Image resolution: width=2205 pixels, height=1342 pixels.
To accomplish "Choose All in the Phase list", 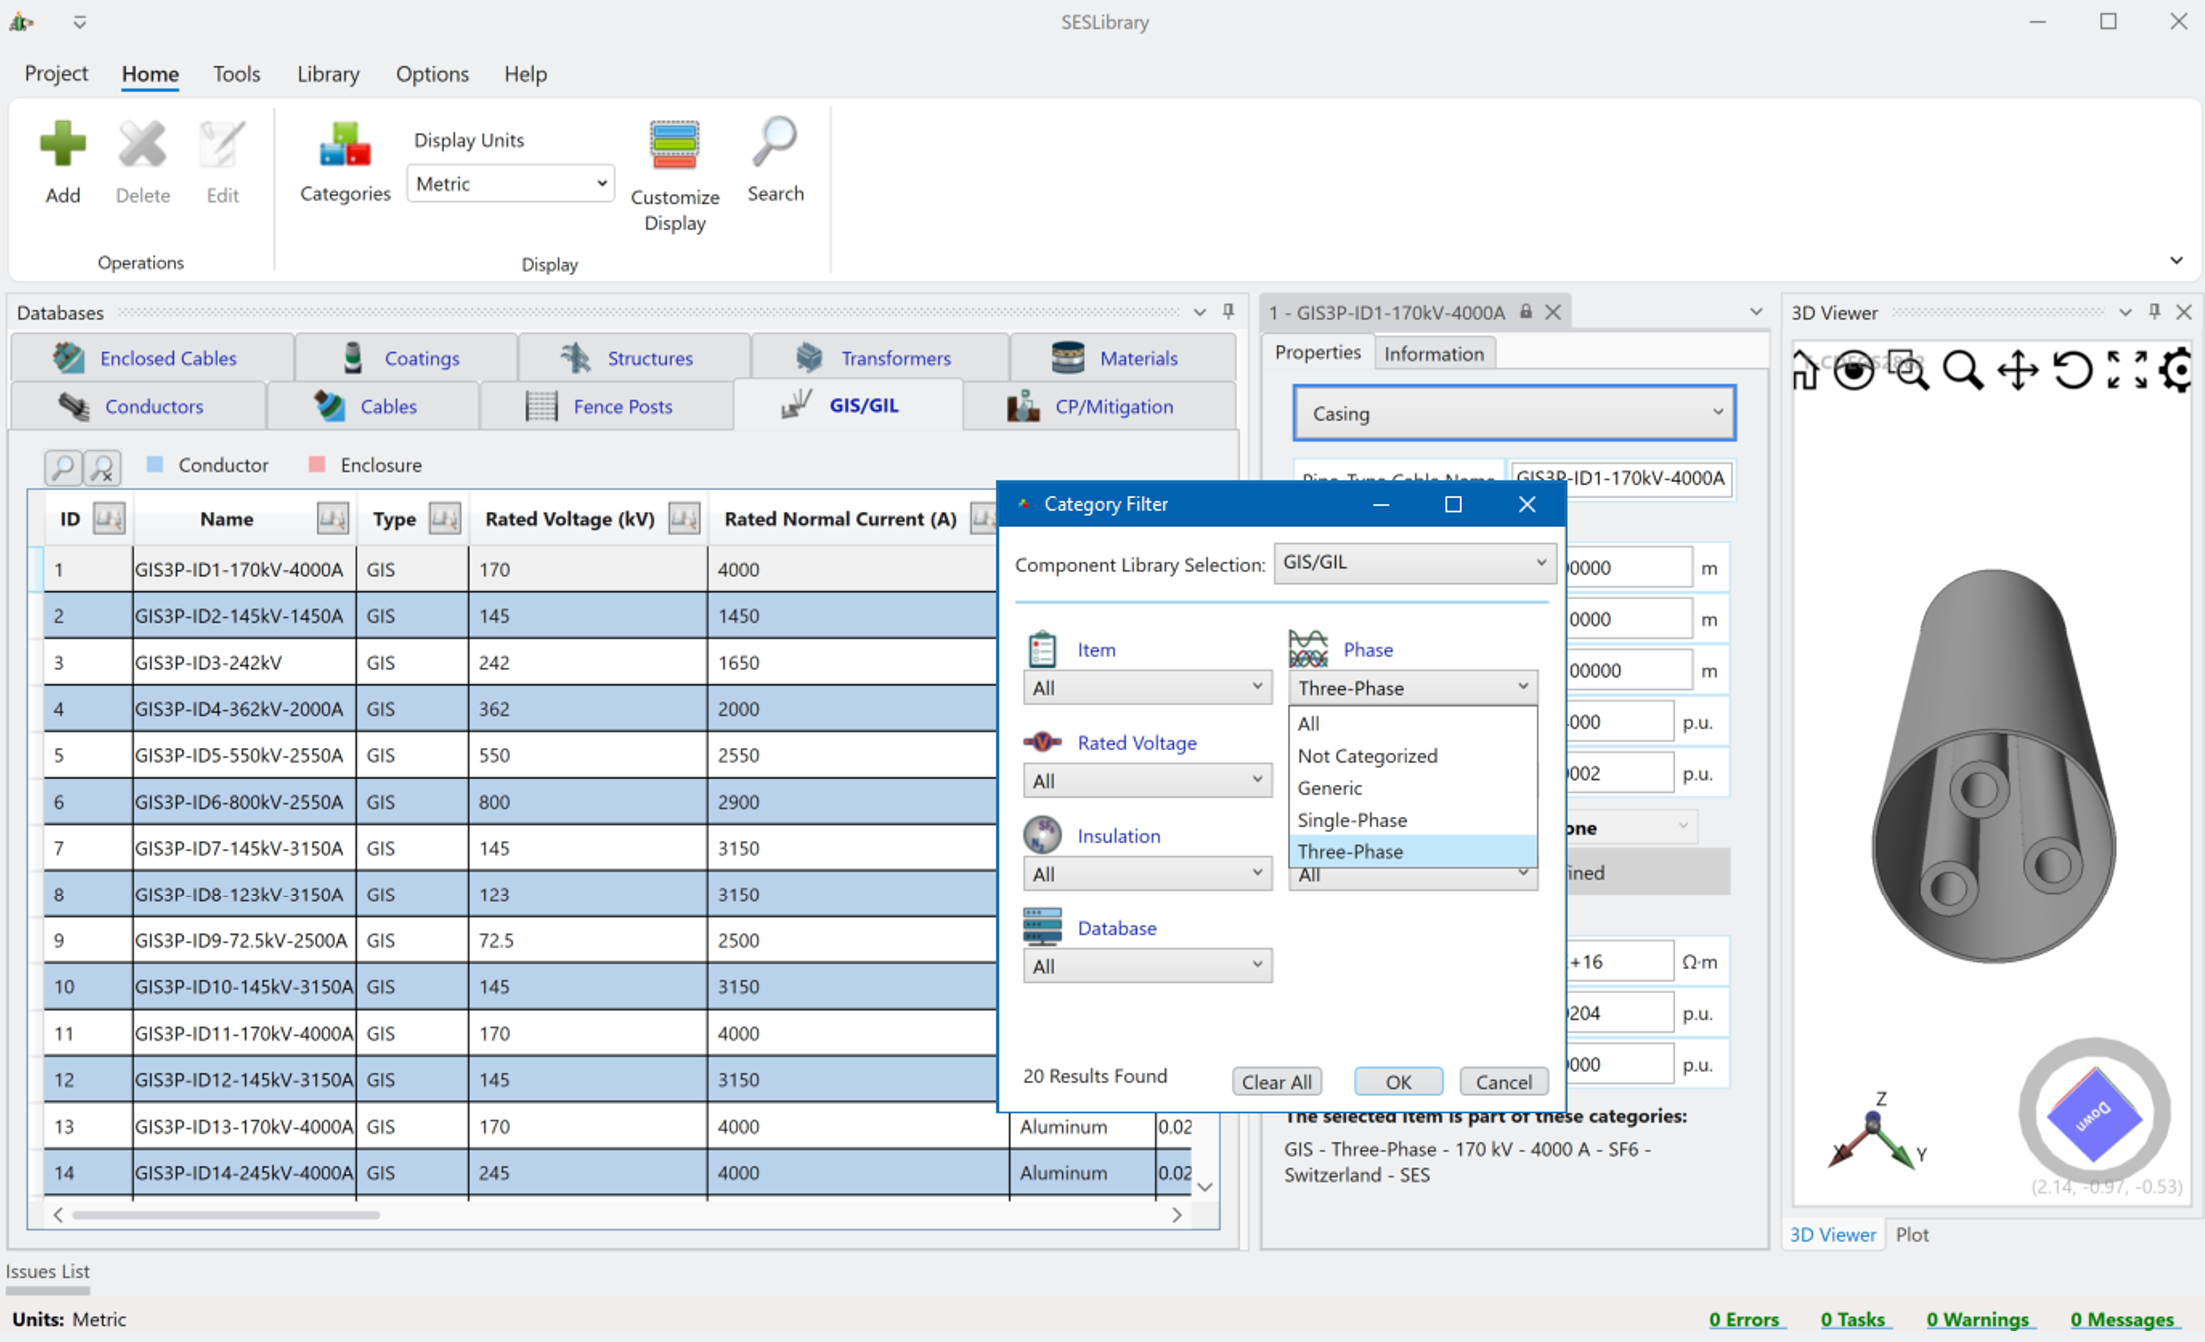I will (x=1412, y=723).
